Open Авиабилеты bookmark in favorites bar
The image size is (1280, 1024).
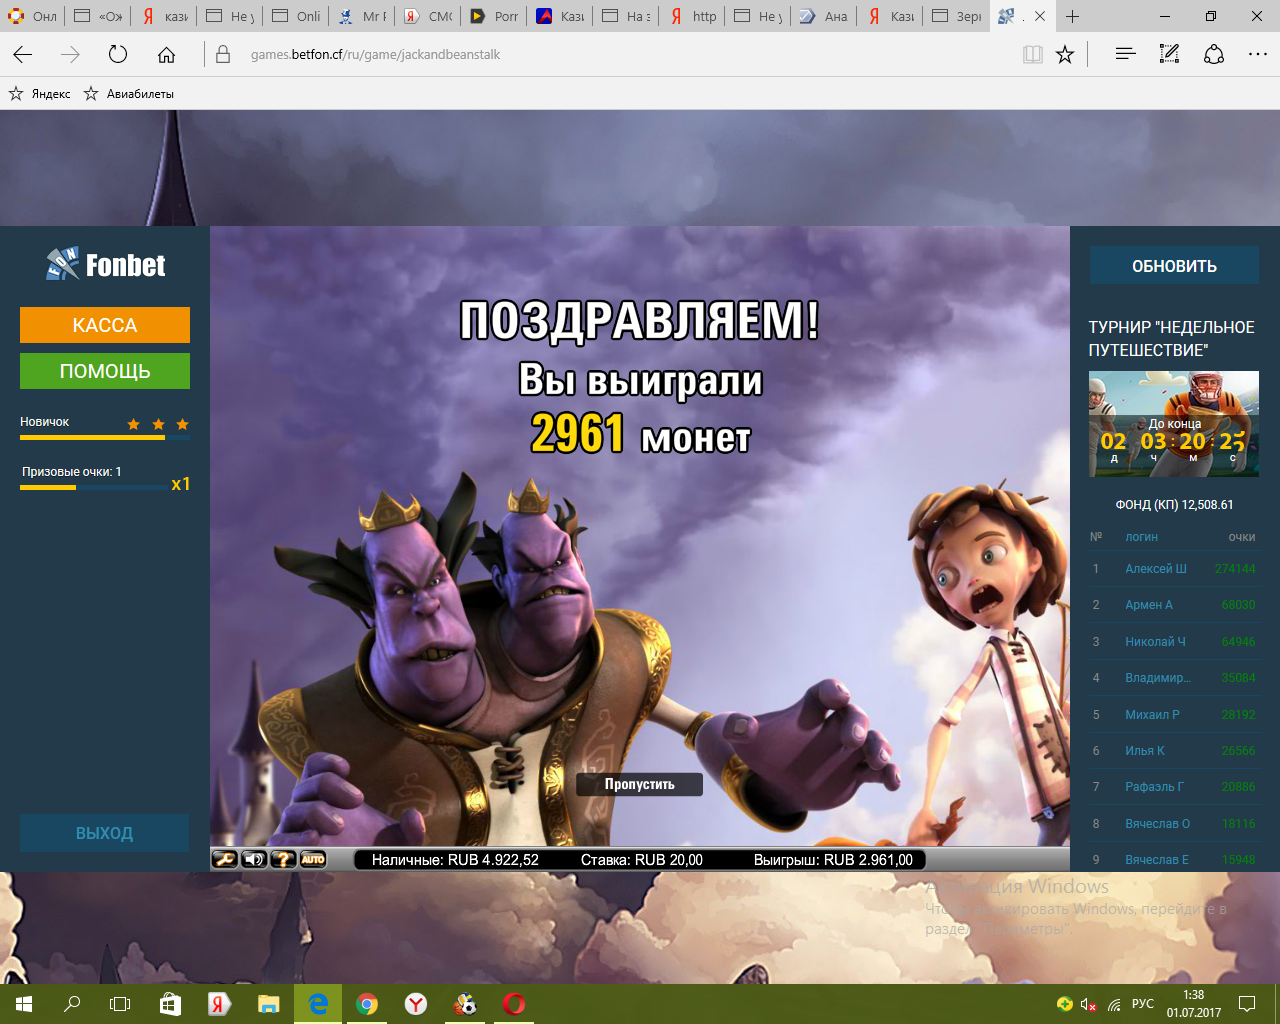[x=129, y=94]
